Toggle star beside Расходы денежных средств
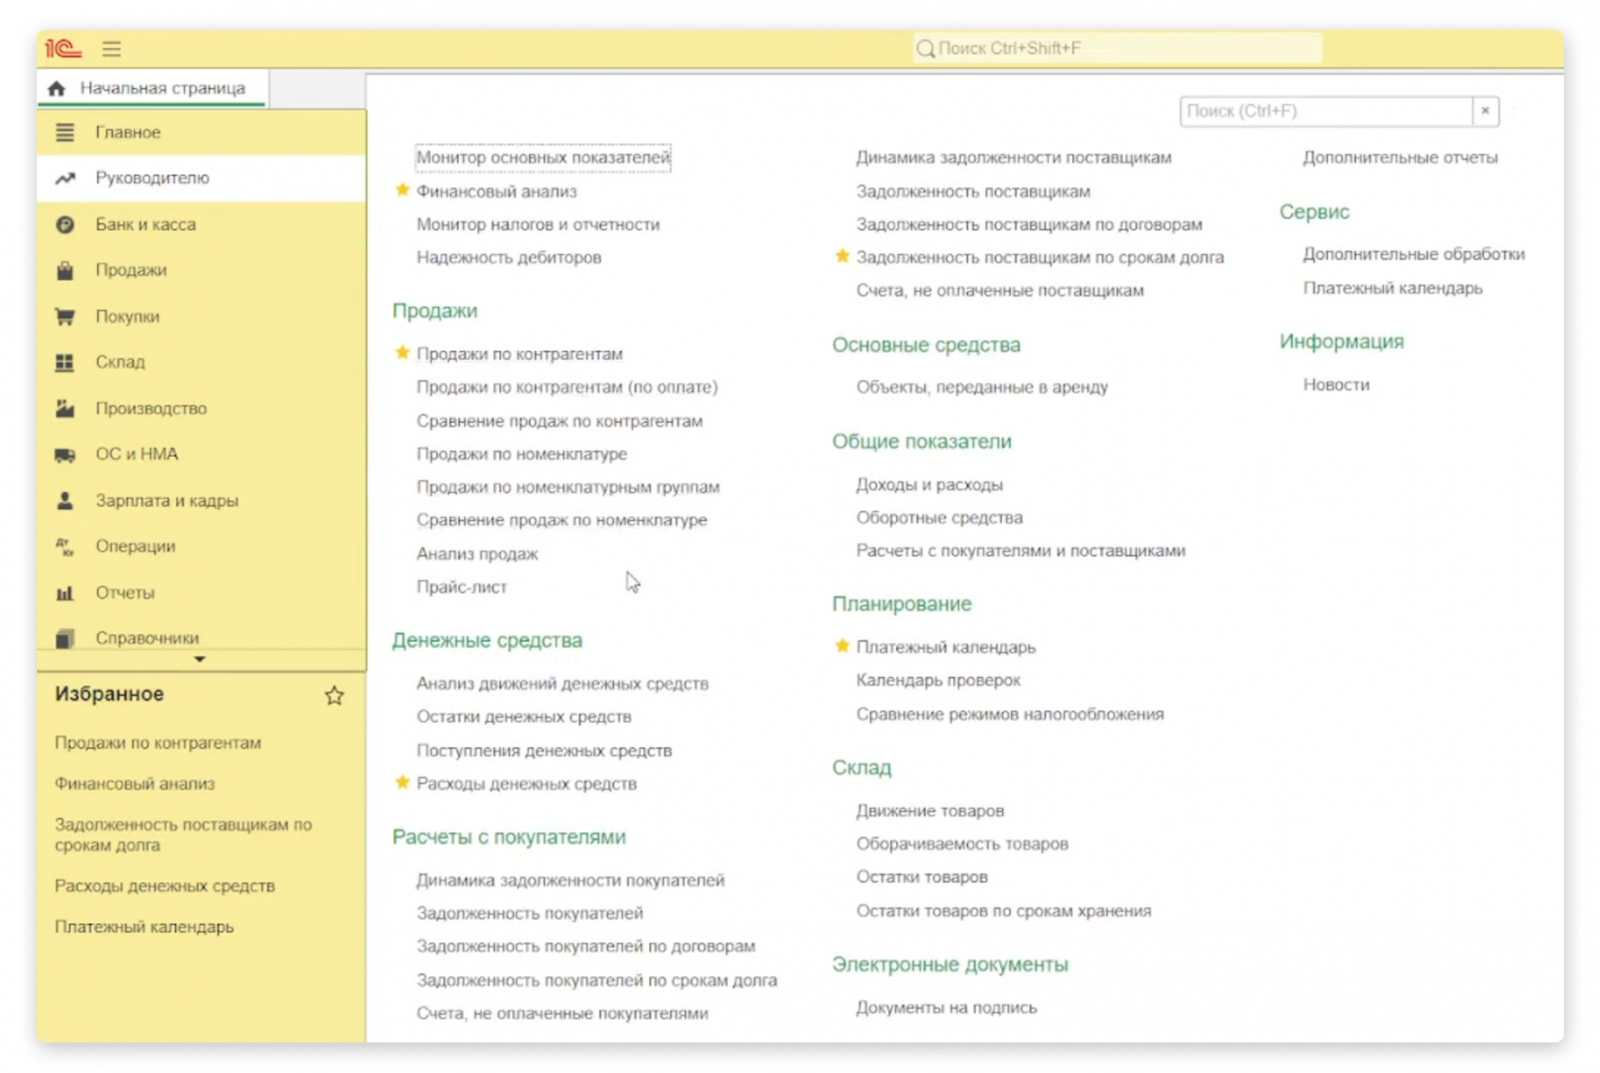This screenshot has width=1600, height=1073. tap(402, 783)
